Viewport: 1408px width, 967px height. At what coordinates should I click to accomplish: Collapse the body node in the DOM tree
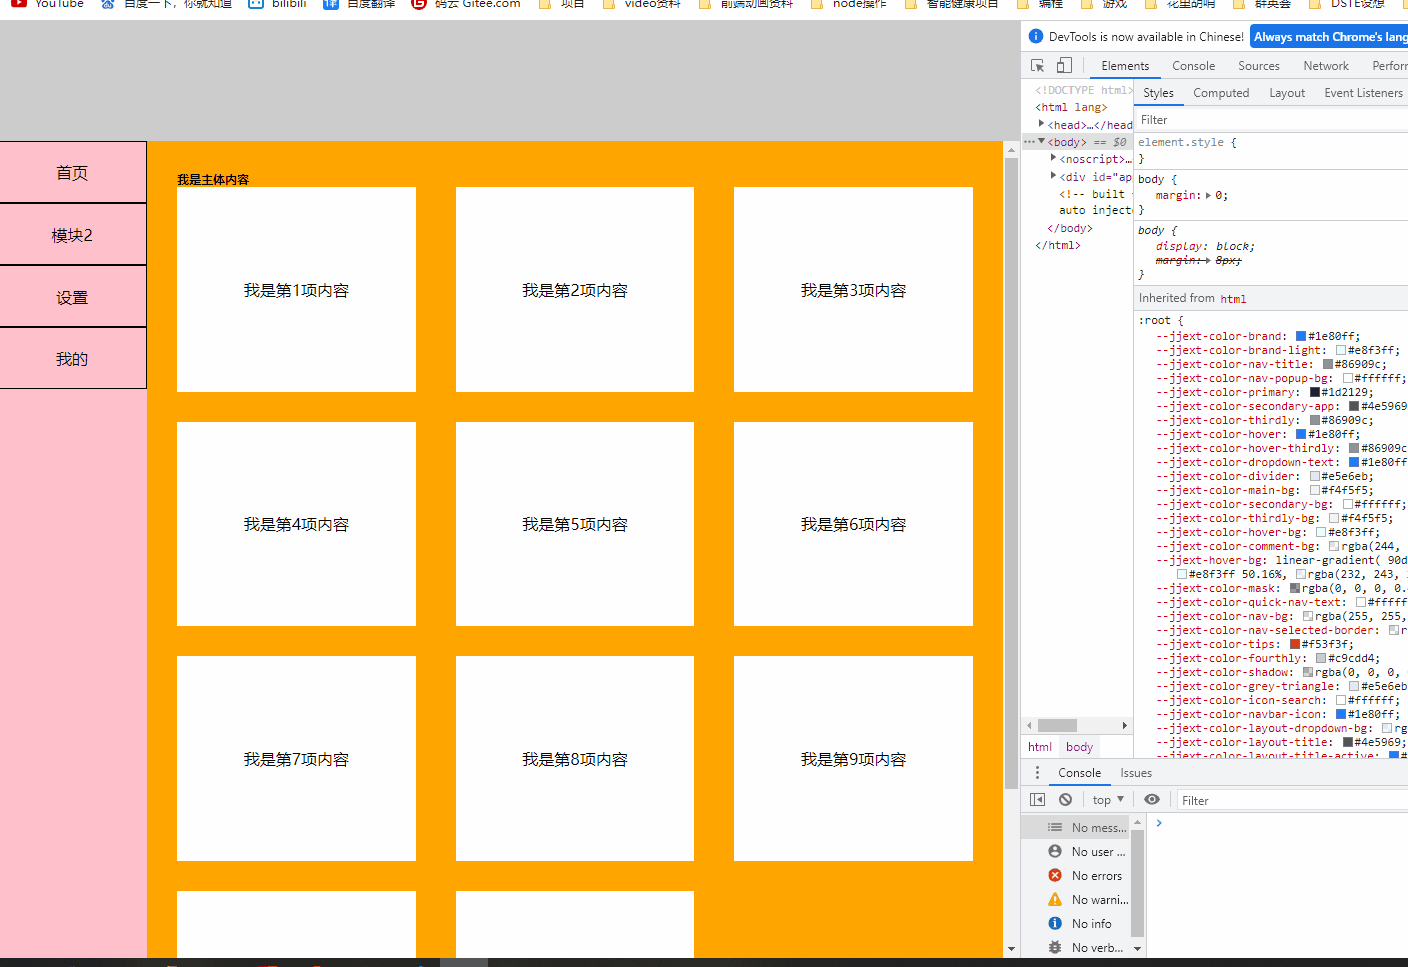(1042, 142)
